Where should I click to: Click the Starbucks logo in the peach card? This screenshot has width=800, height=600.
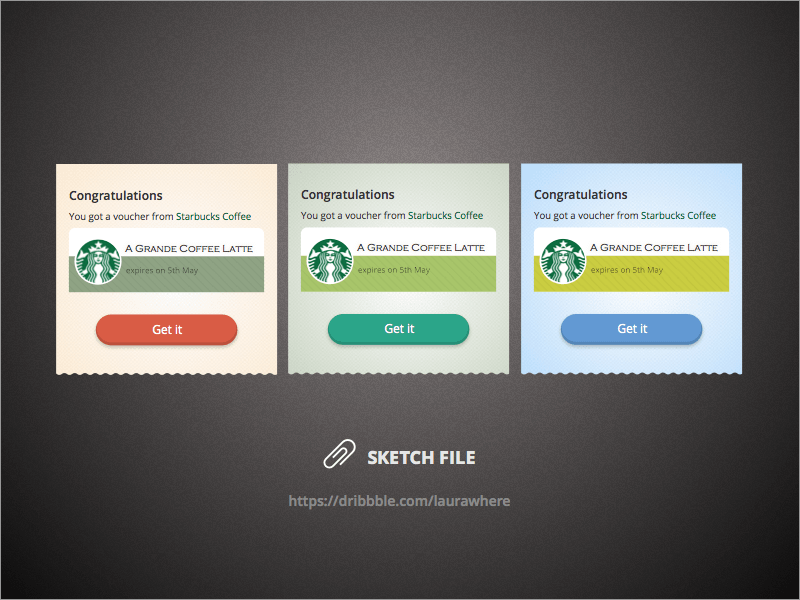pyautogui.click(x=98, y=261)
